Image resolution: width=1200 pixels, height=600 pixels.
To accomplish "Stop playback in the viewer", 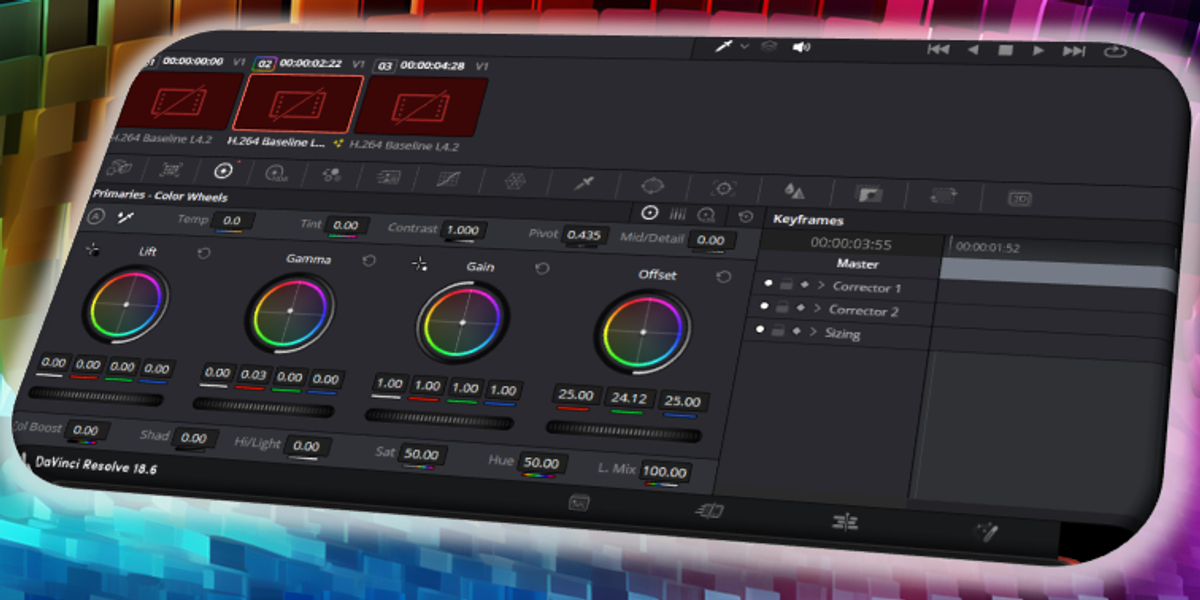I will [x=1006, y=49].
